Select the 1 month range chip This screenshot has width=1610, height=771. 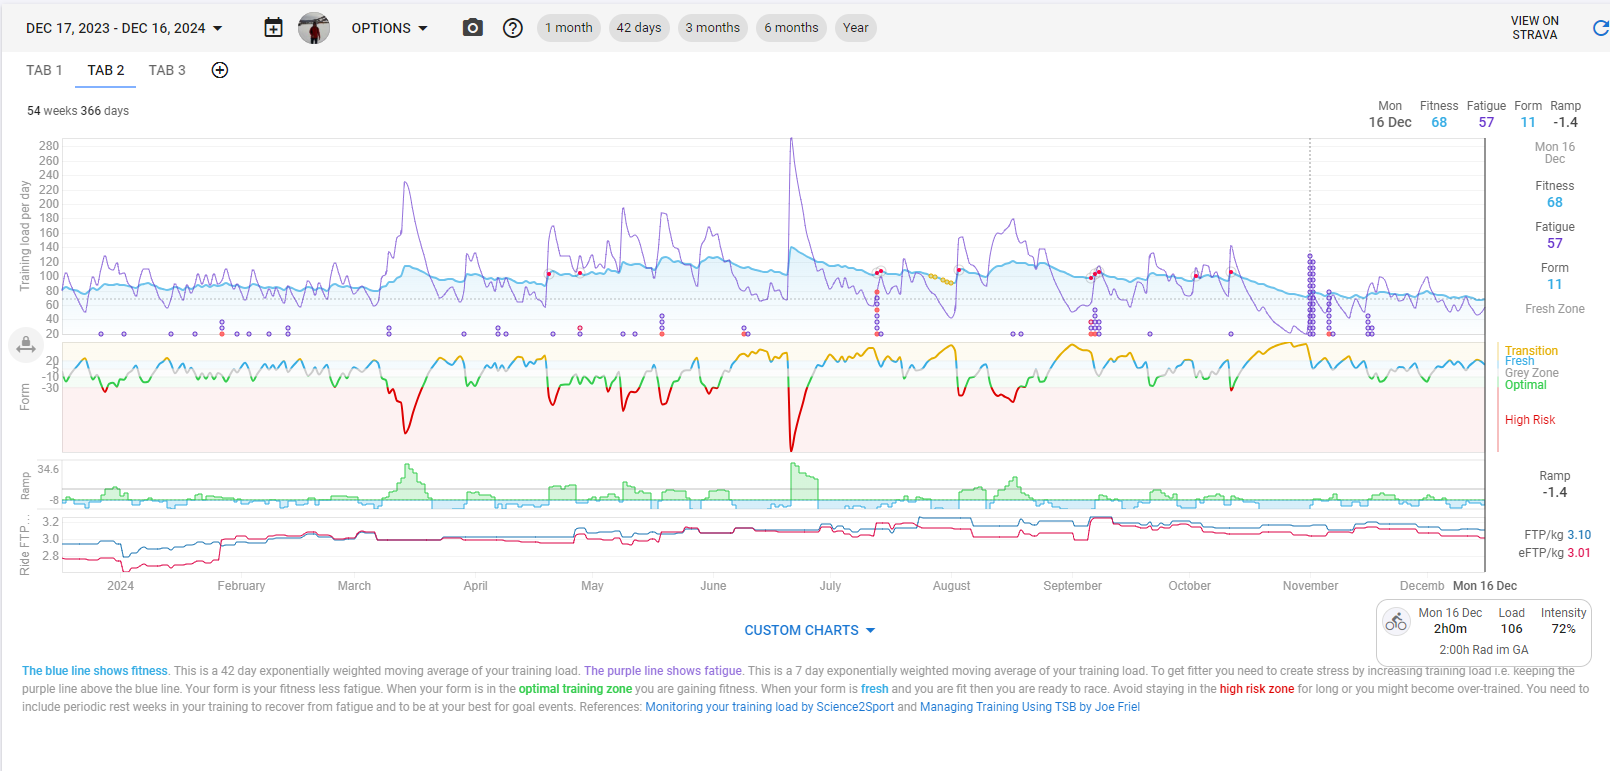[569, 28]
